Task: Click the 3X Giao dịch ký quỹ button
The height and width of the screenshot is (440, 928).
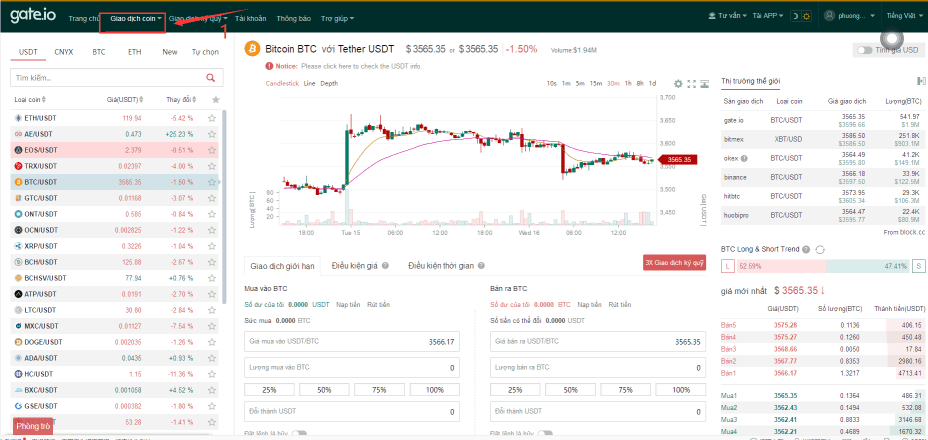Action: pyautogui.click(x=675, y=262)
